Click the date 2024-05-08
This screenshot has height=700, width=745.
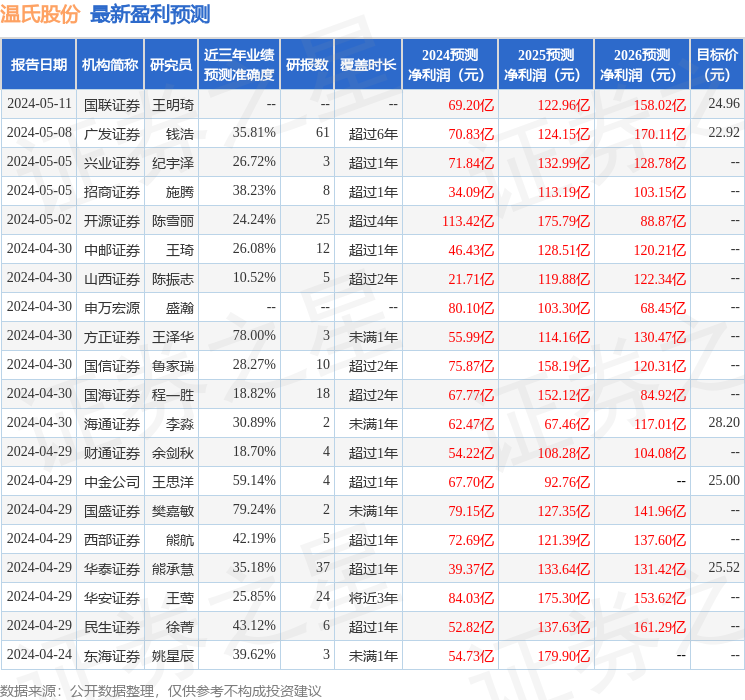point(39,133)
